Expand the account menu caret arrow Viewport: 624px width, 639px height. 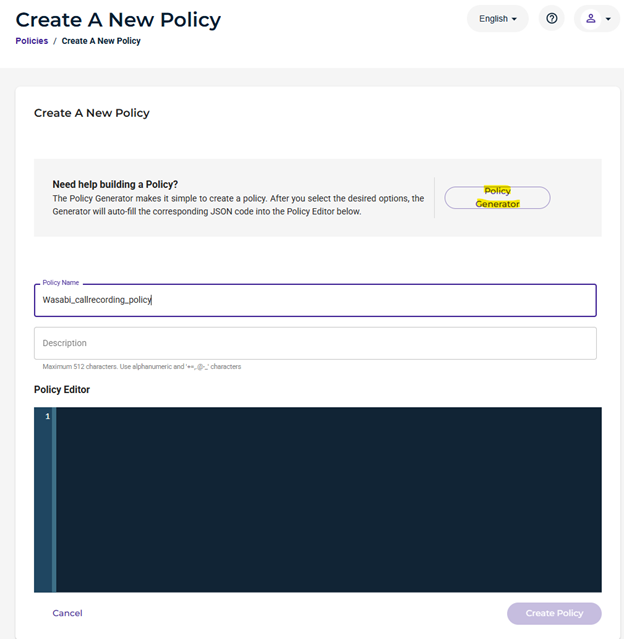(608, 19)
